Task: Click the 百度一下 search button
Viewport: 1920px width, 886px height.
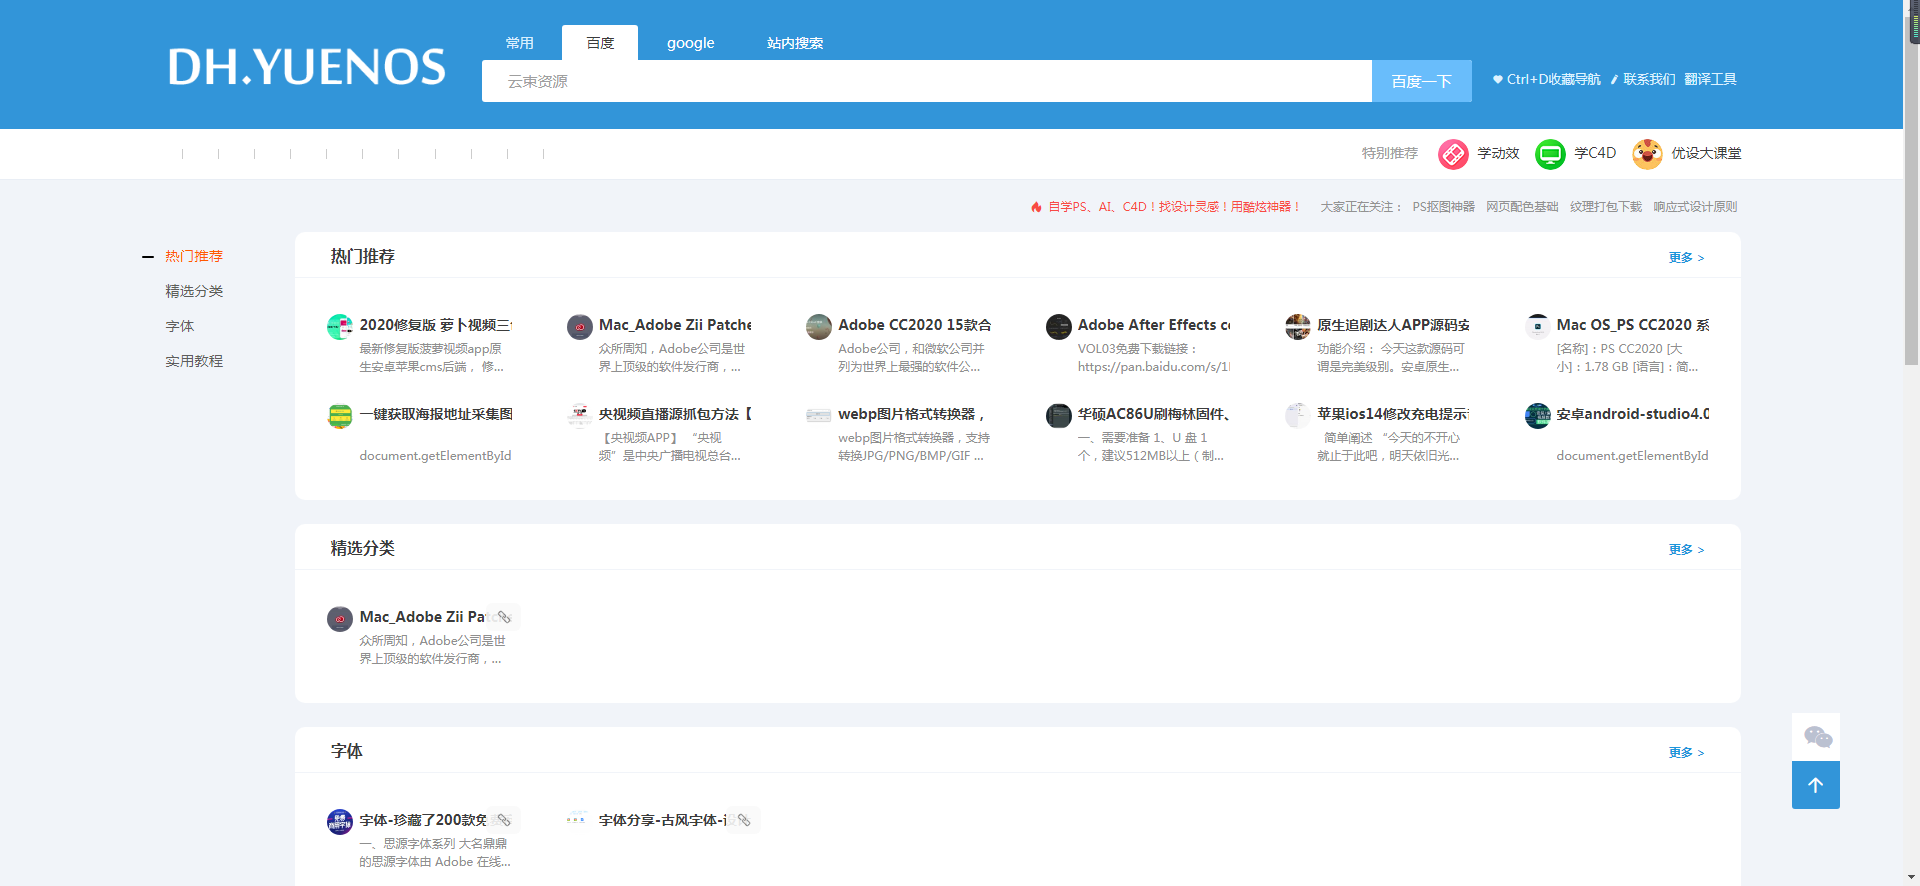Action: pyautogui.click(x=1422, y=81)
